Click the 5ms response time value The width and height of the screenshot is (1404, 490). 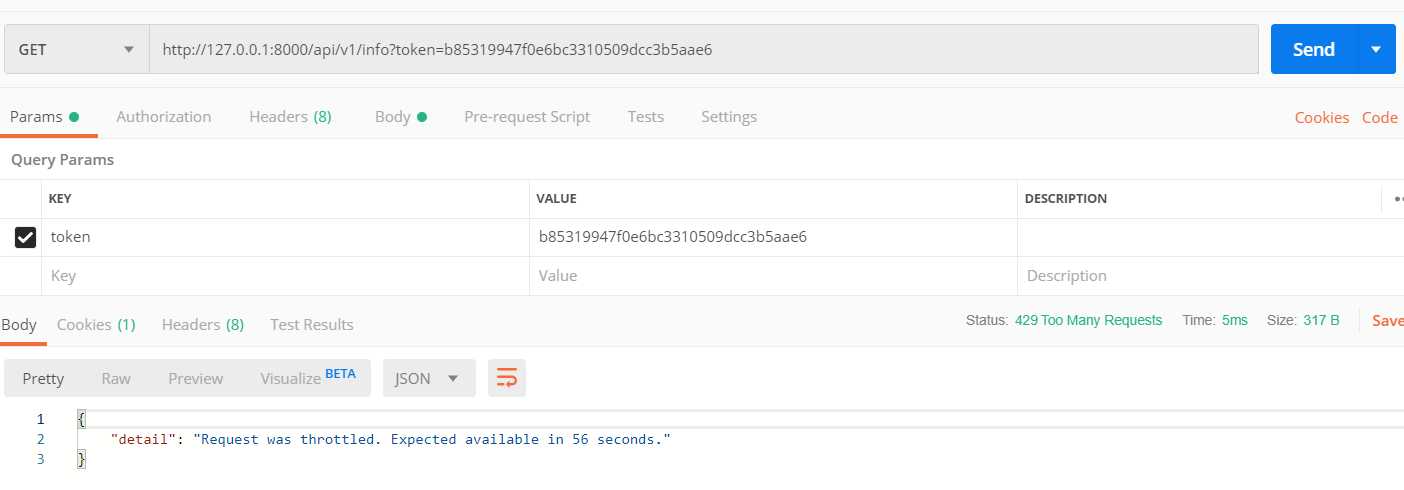click(1233, 321)
